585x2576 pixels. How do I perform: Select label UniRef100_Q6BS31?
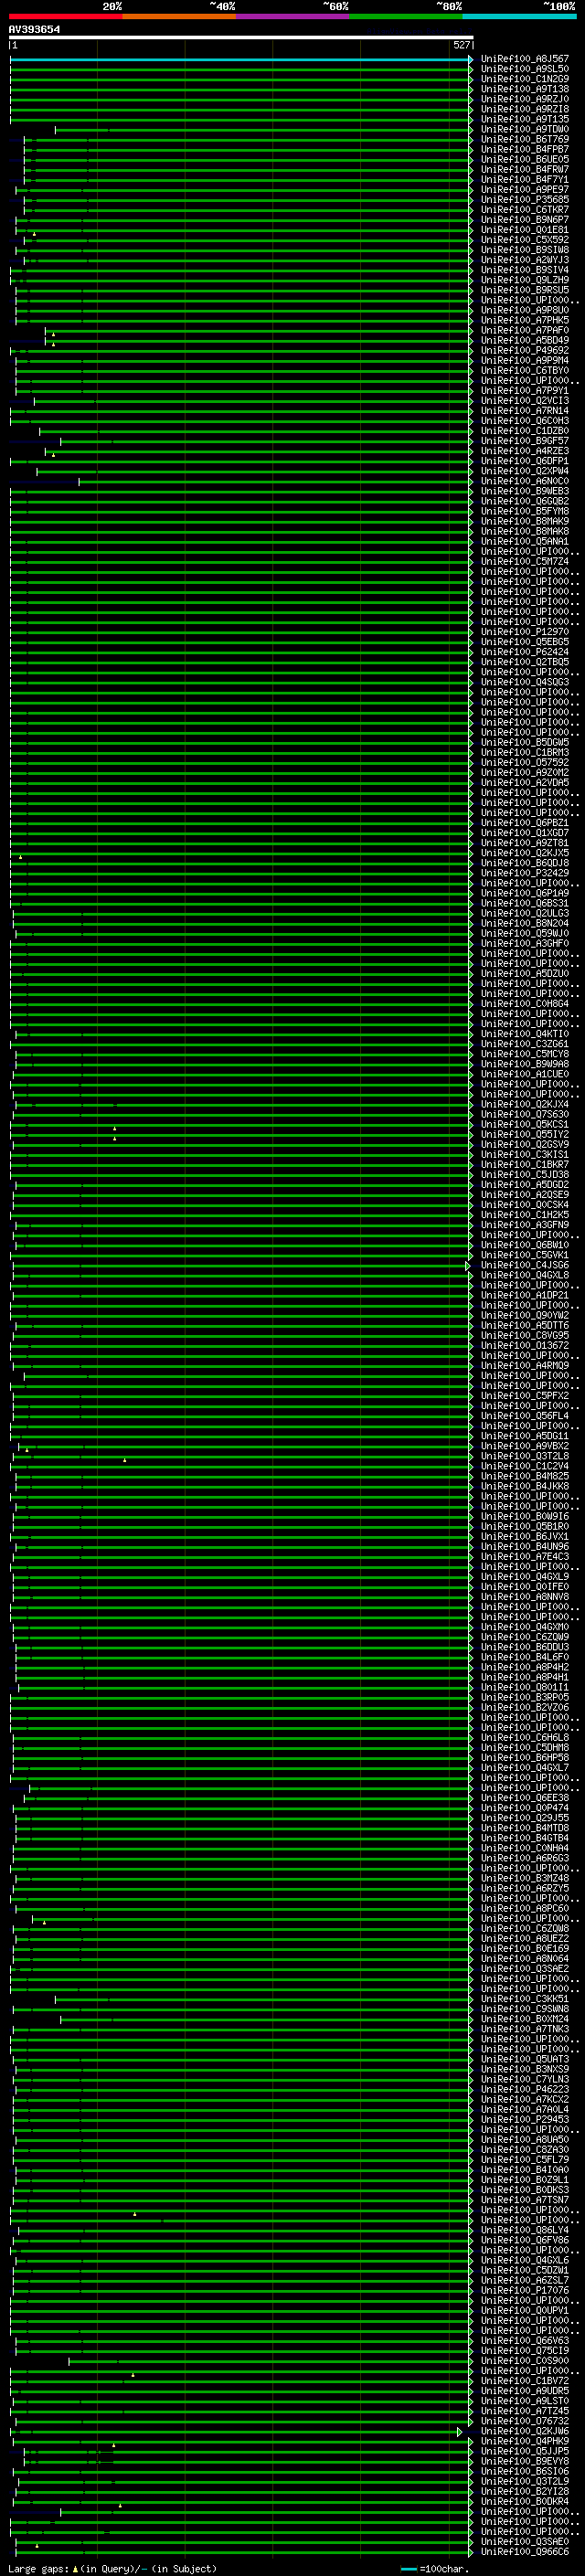[x=525, y=903]
